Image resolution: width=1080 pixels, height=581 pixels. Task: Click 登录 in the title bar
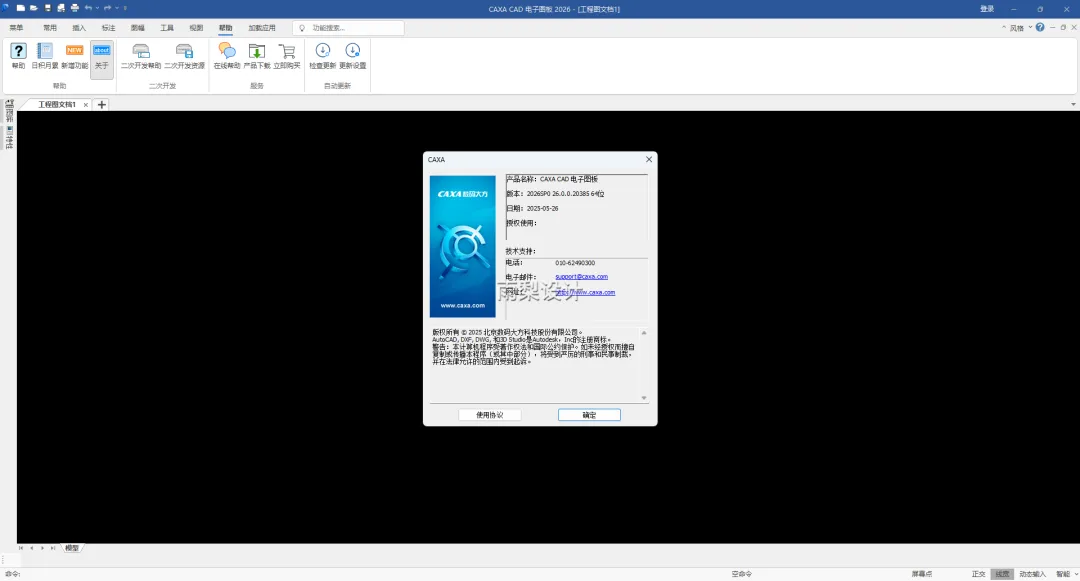coord(987,9)
